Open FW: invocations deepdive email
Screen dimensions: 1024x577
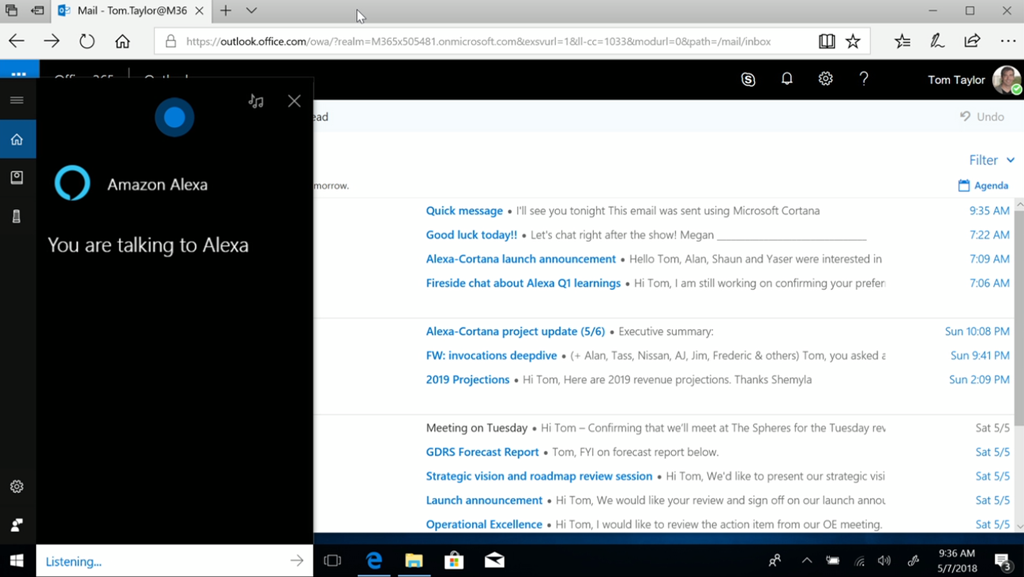point(662,356)
